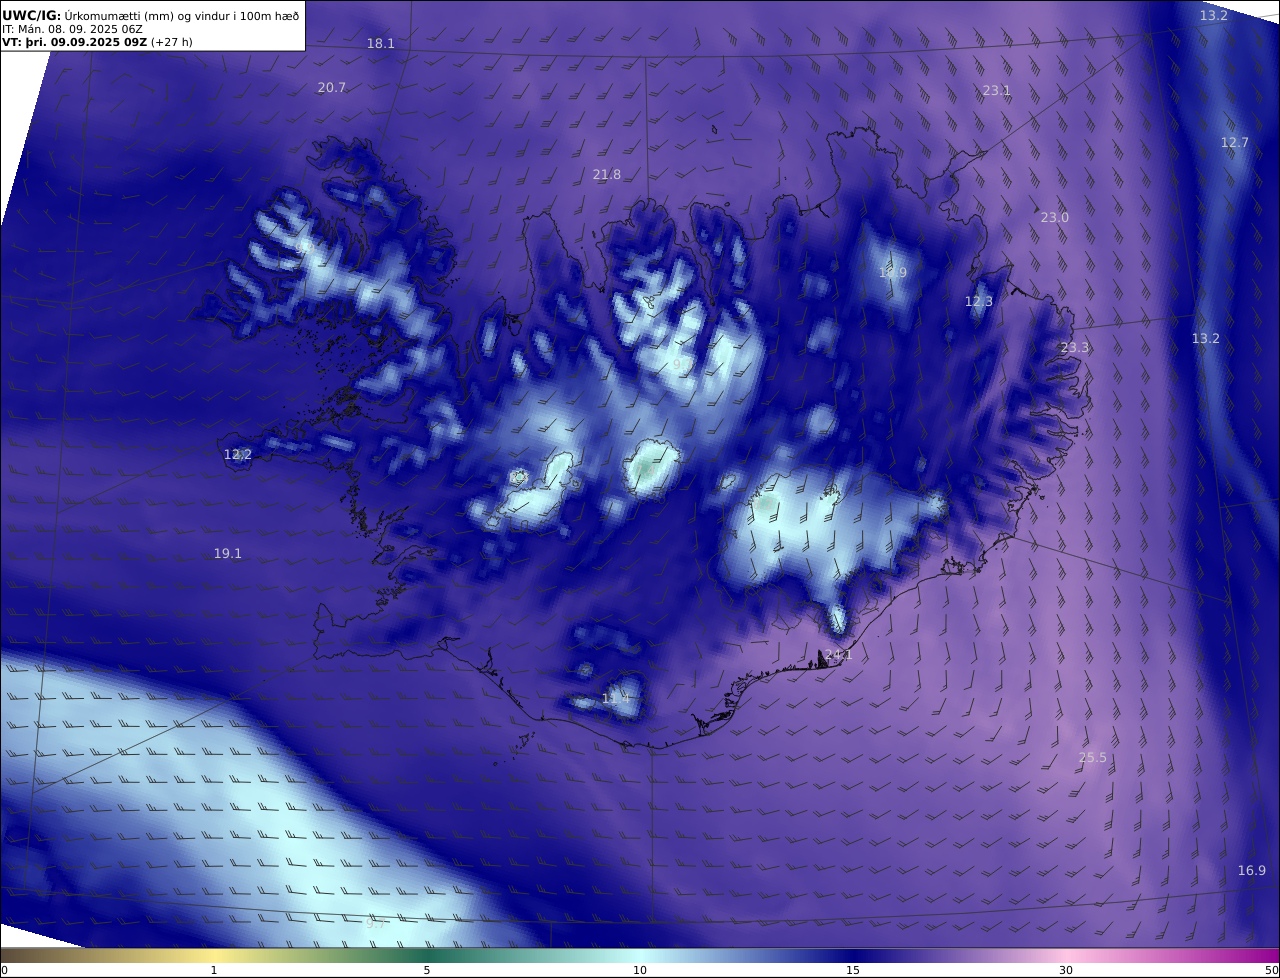Click the 12.7 value label
Screen dimensions: 1280x978
(1235, 143)
